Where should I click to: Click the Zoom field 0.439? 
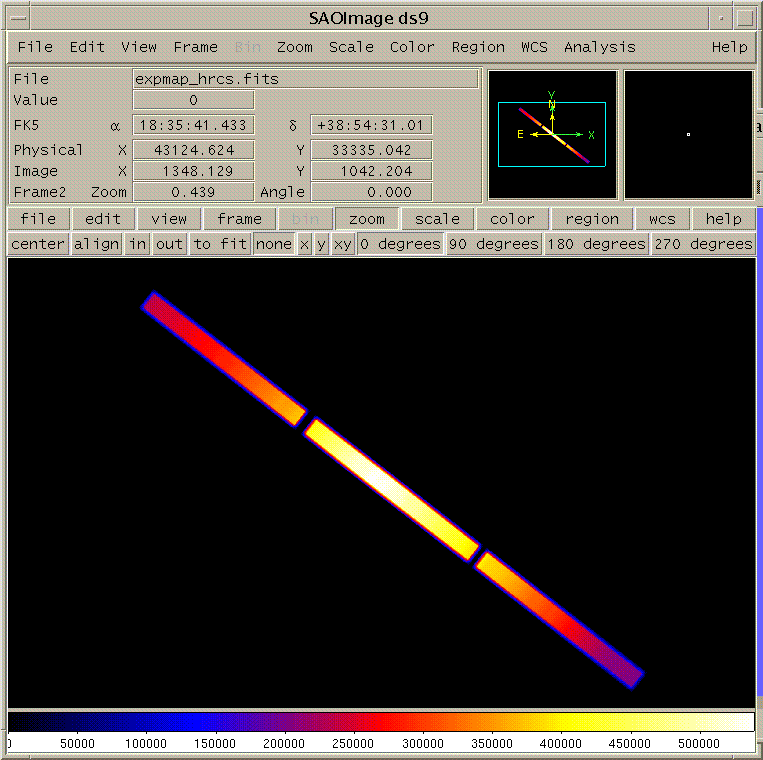point(194,192)
